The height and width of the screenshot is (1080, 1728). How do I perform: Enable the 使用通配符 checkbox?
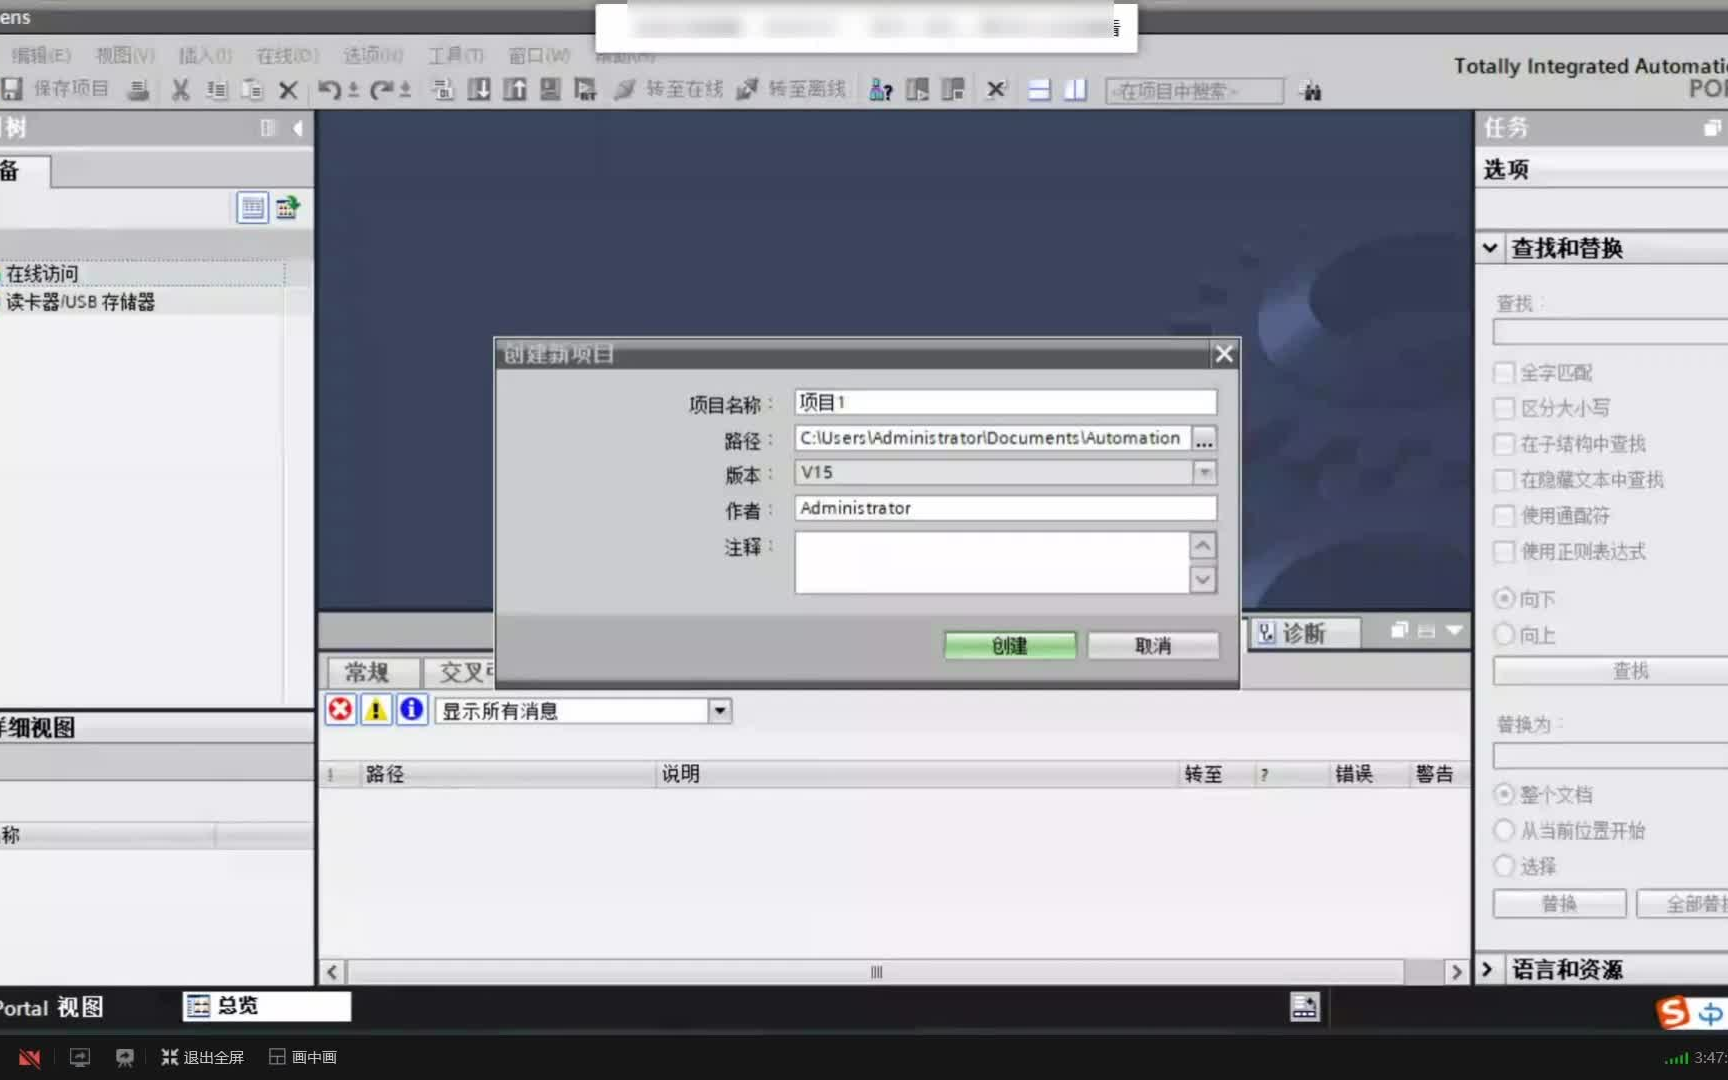[x=1503, y=516]
